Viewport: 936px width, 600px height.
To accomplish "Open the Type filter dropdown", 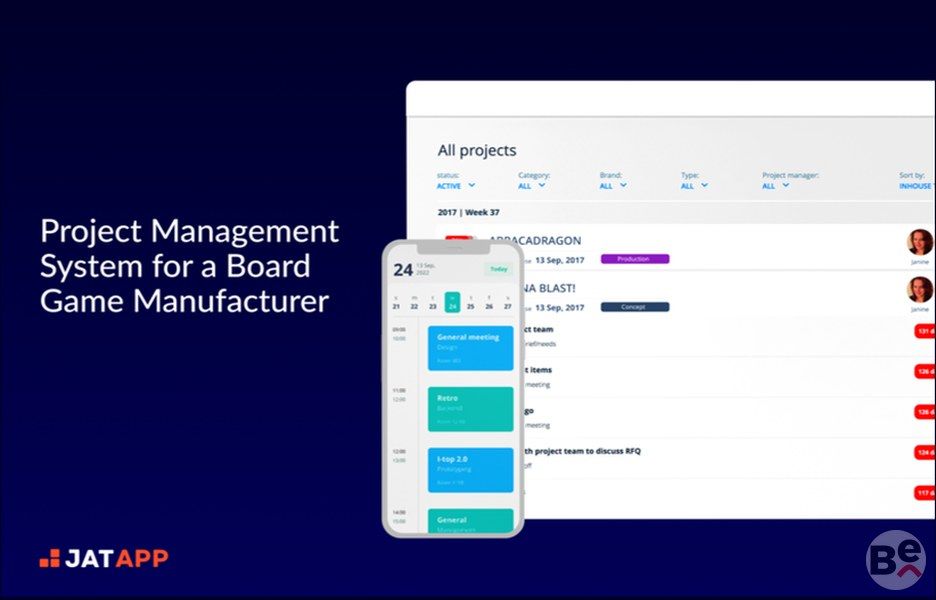I will coord(694,186).
